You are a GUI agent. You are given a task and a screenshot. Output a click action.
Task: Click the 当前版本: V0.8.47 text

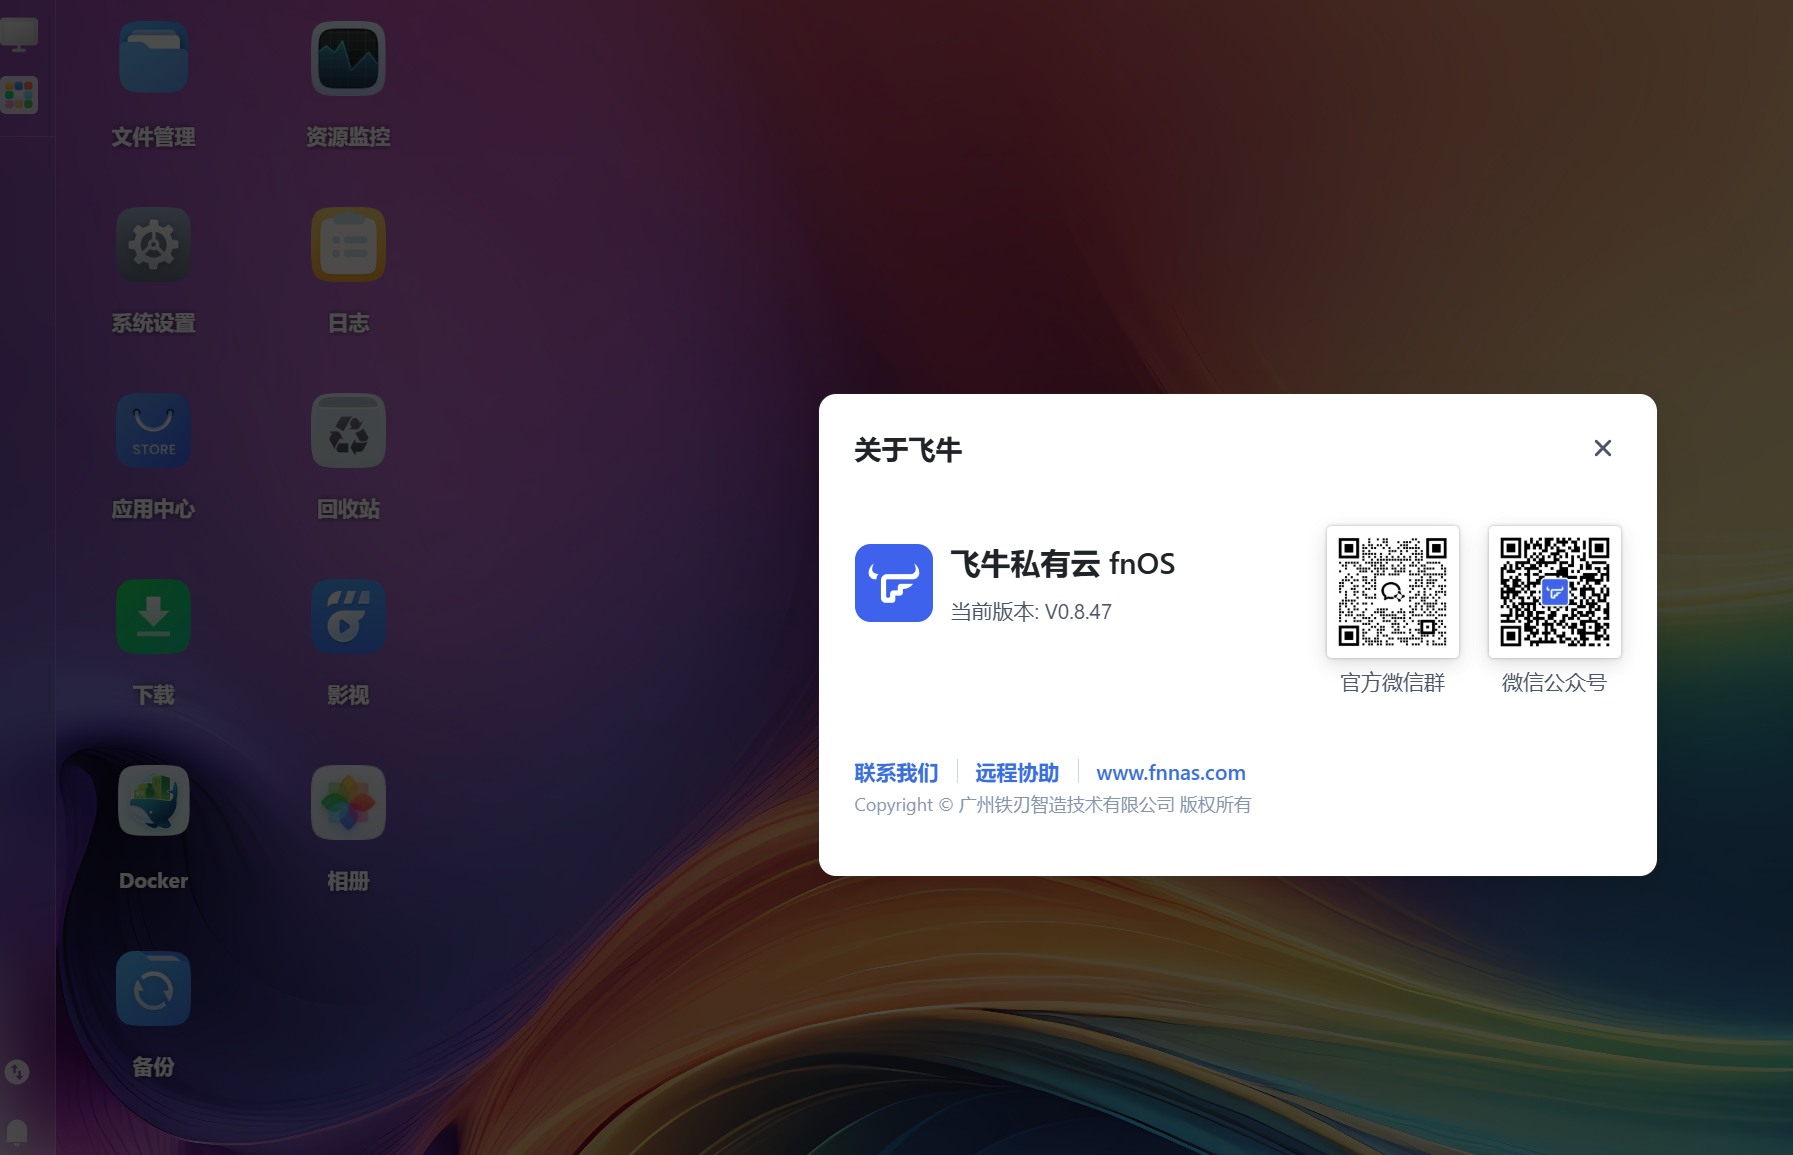(1031, 612)
